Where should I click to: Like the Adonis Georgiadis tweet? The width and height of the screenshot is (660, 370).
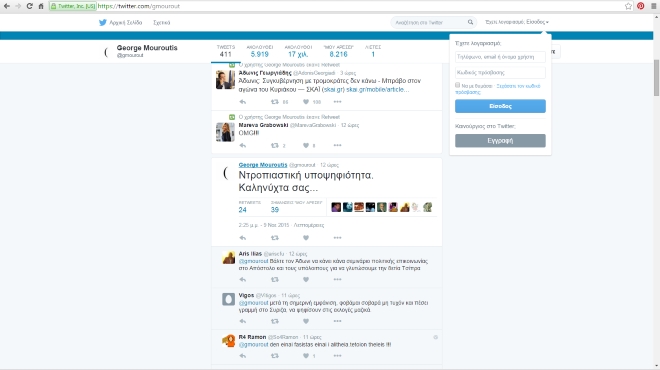pos(306,102)
